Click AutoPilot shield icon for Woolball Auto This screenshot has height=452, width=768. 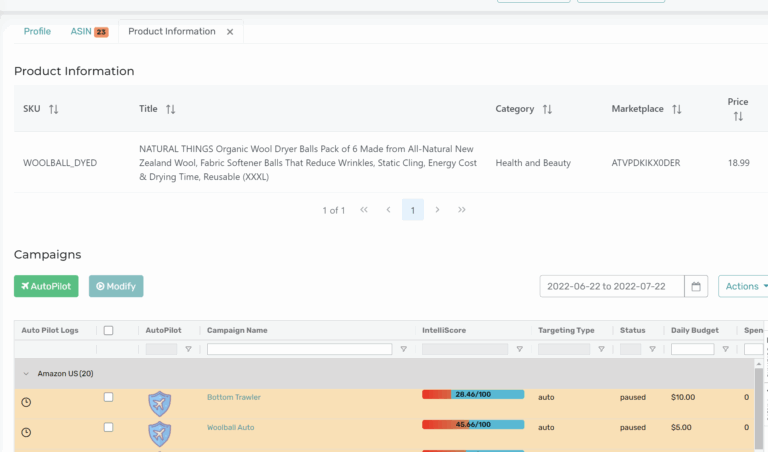[x=160, y=434]
